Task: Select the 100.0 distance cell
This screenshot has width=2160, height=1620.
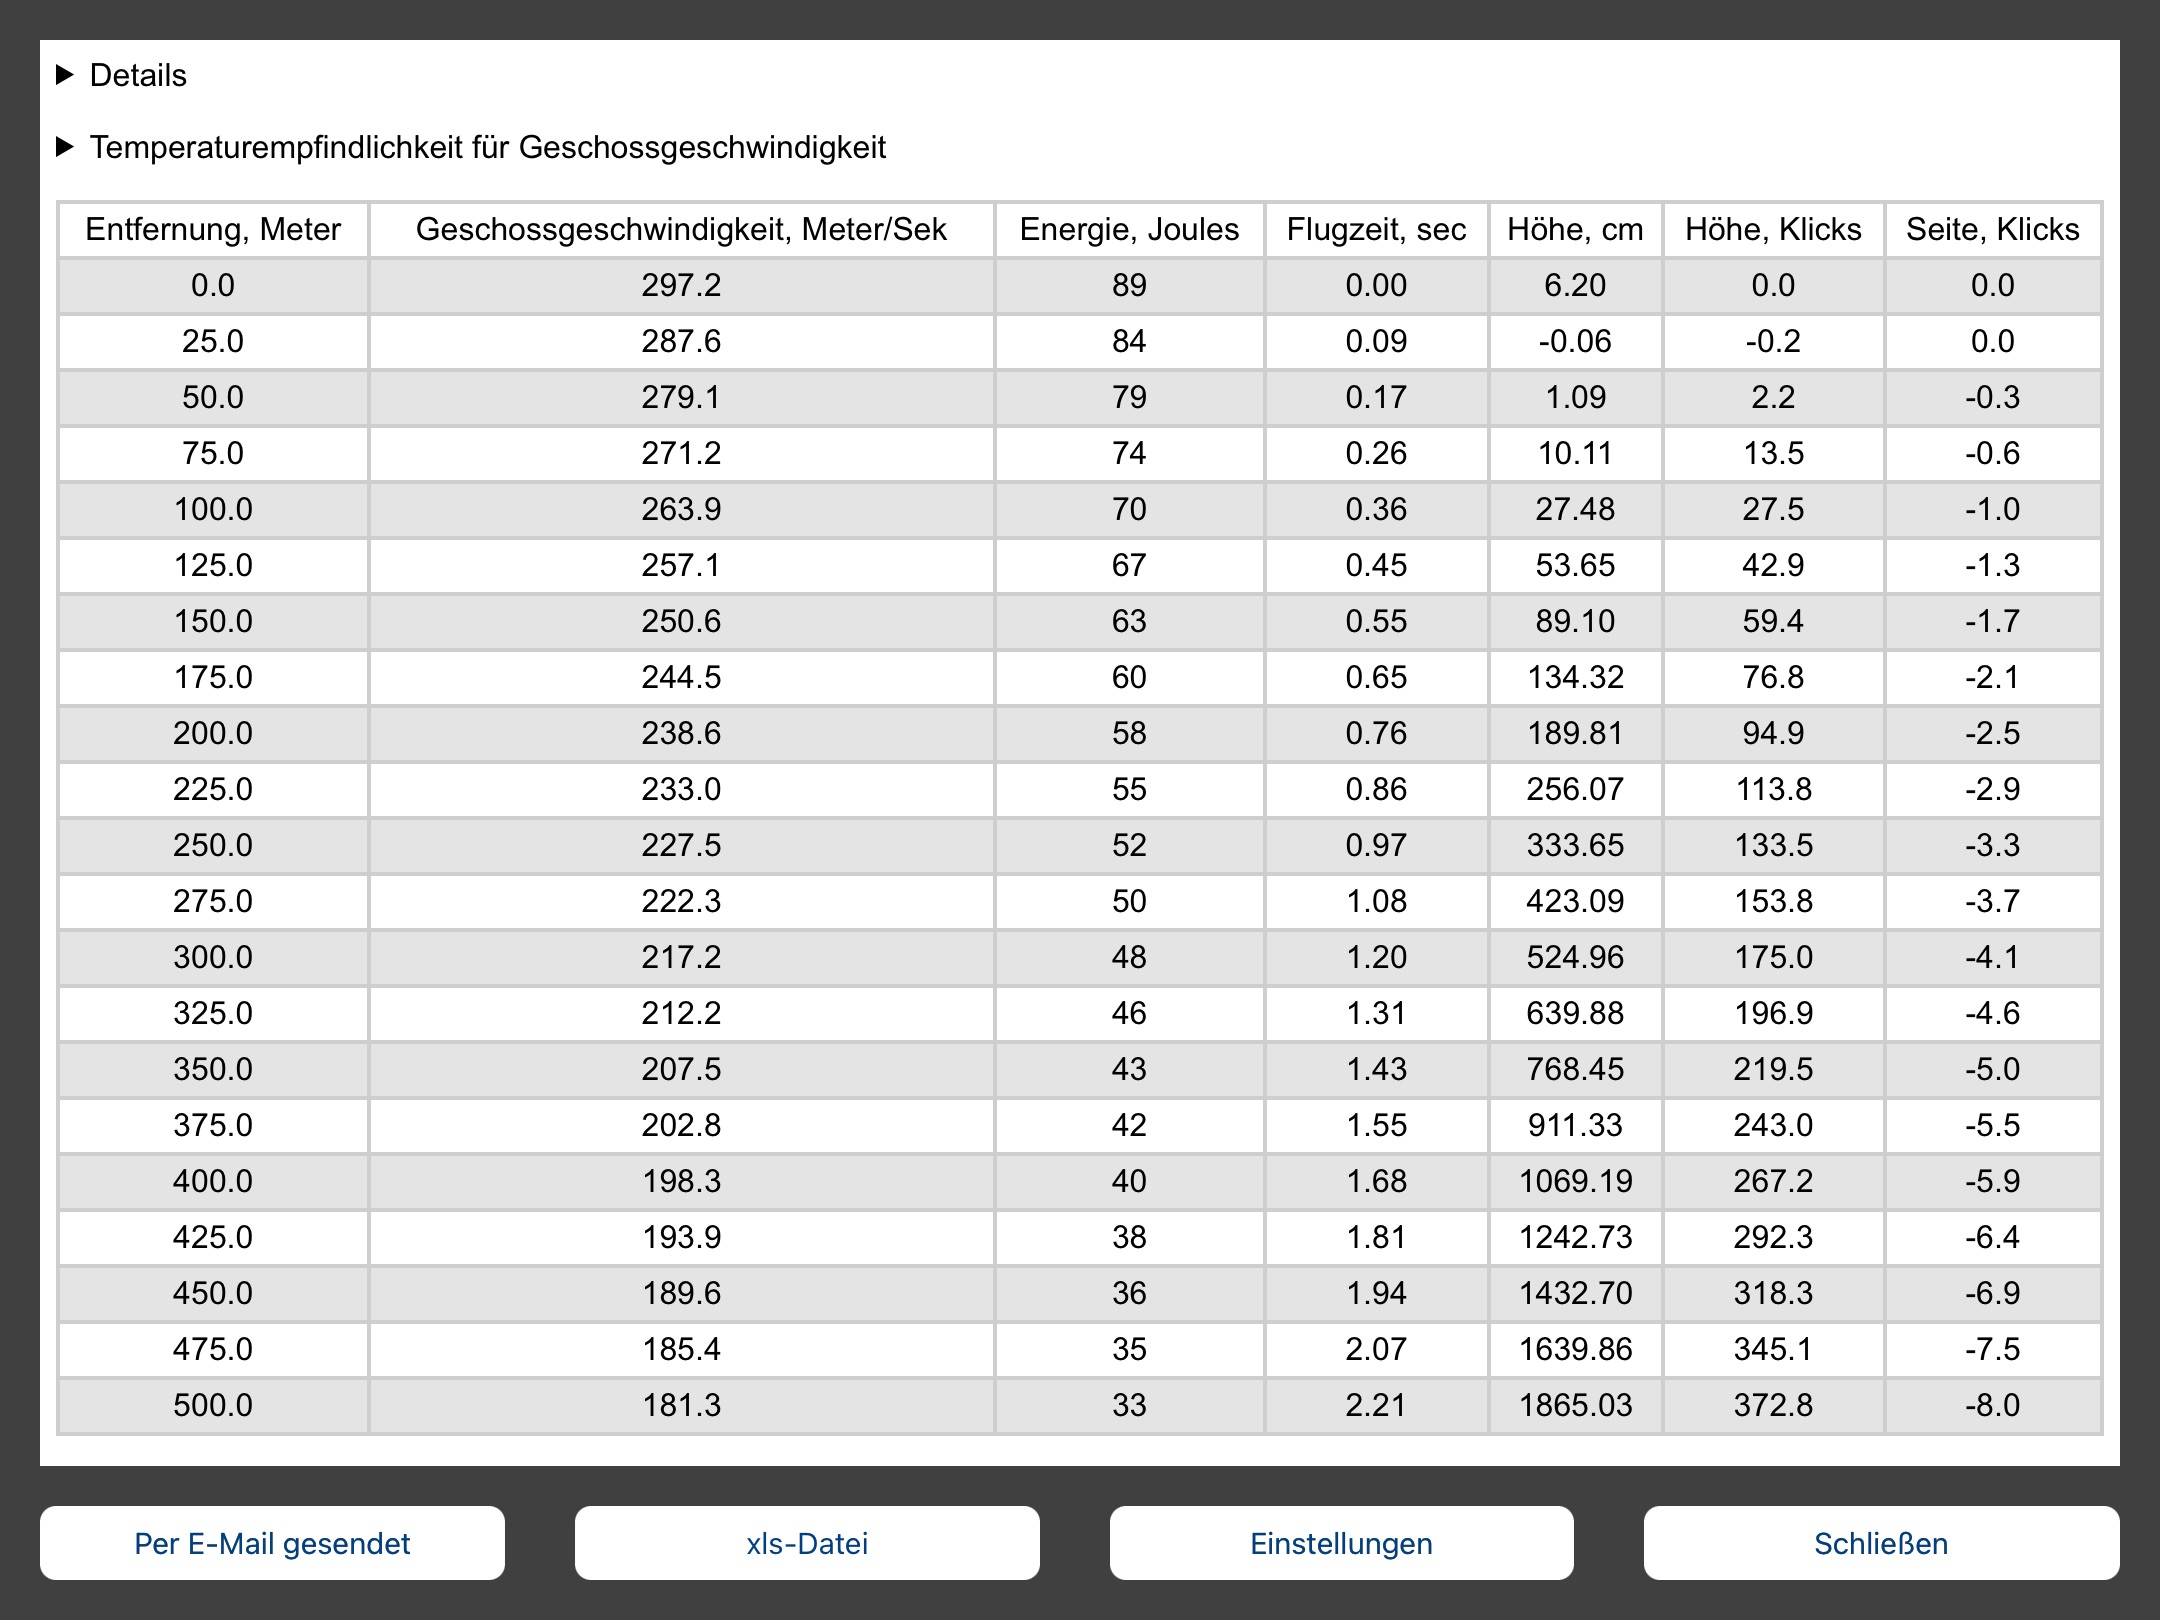Action: coord(213,509)
